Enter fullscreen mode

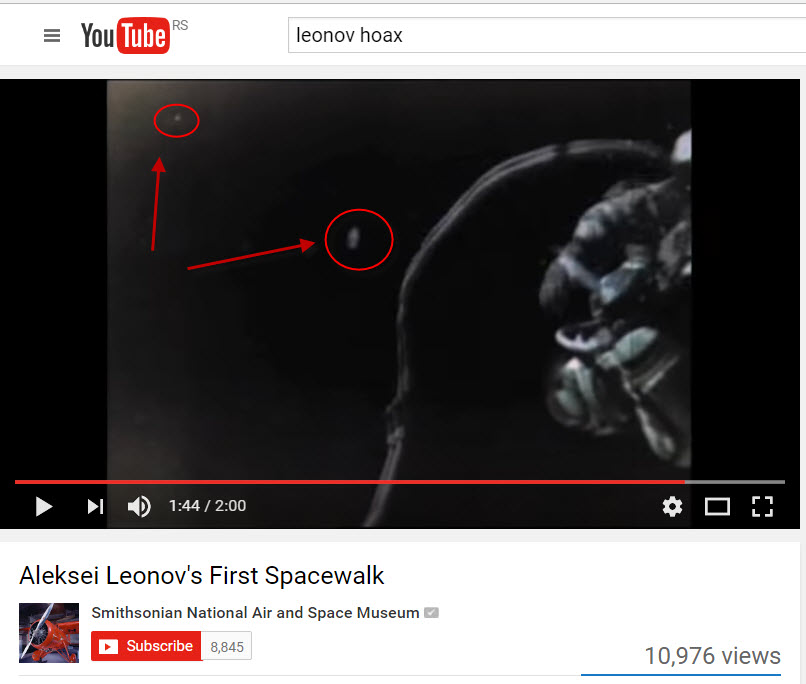762,506
